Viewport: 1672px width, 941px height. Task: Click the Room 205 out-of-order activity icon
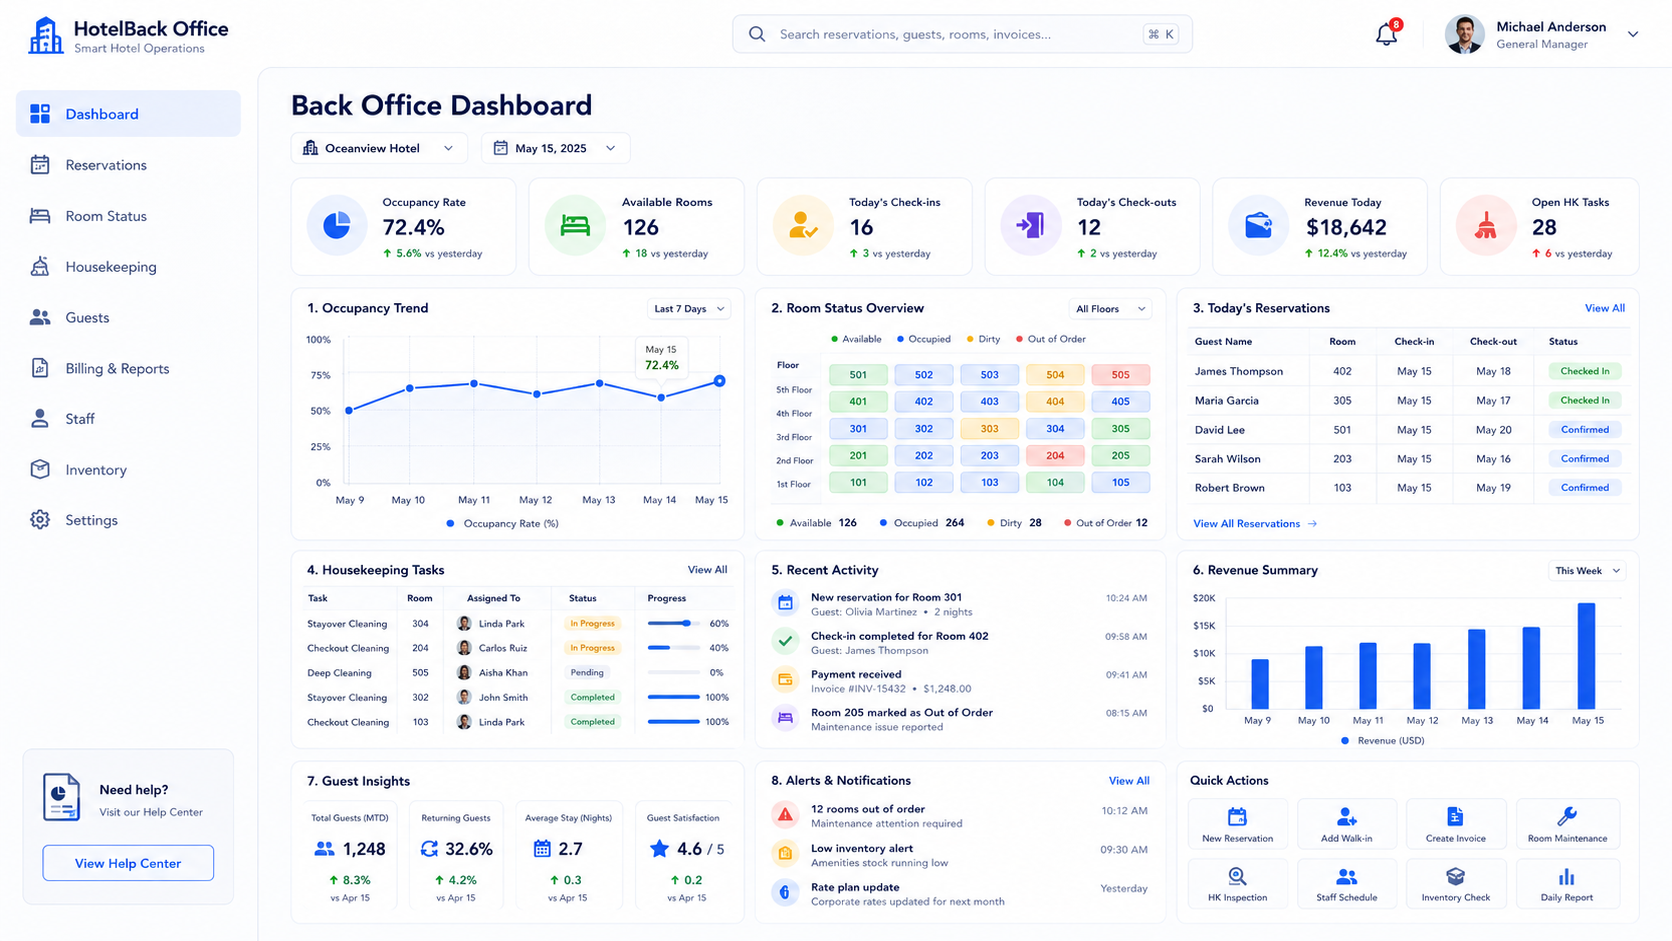[x=785, y=718]
